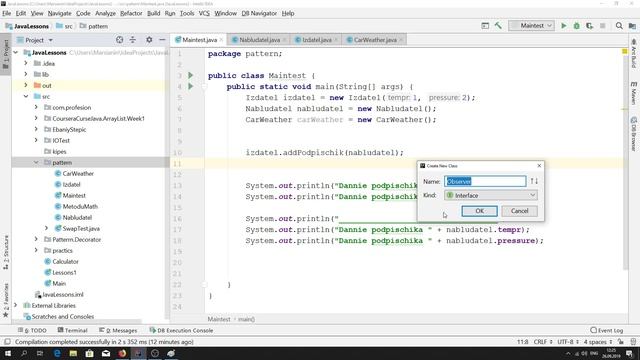Open Project panel settings gear

click(149, 40)
